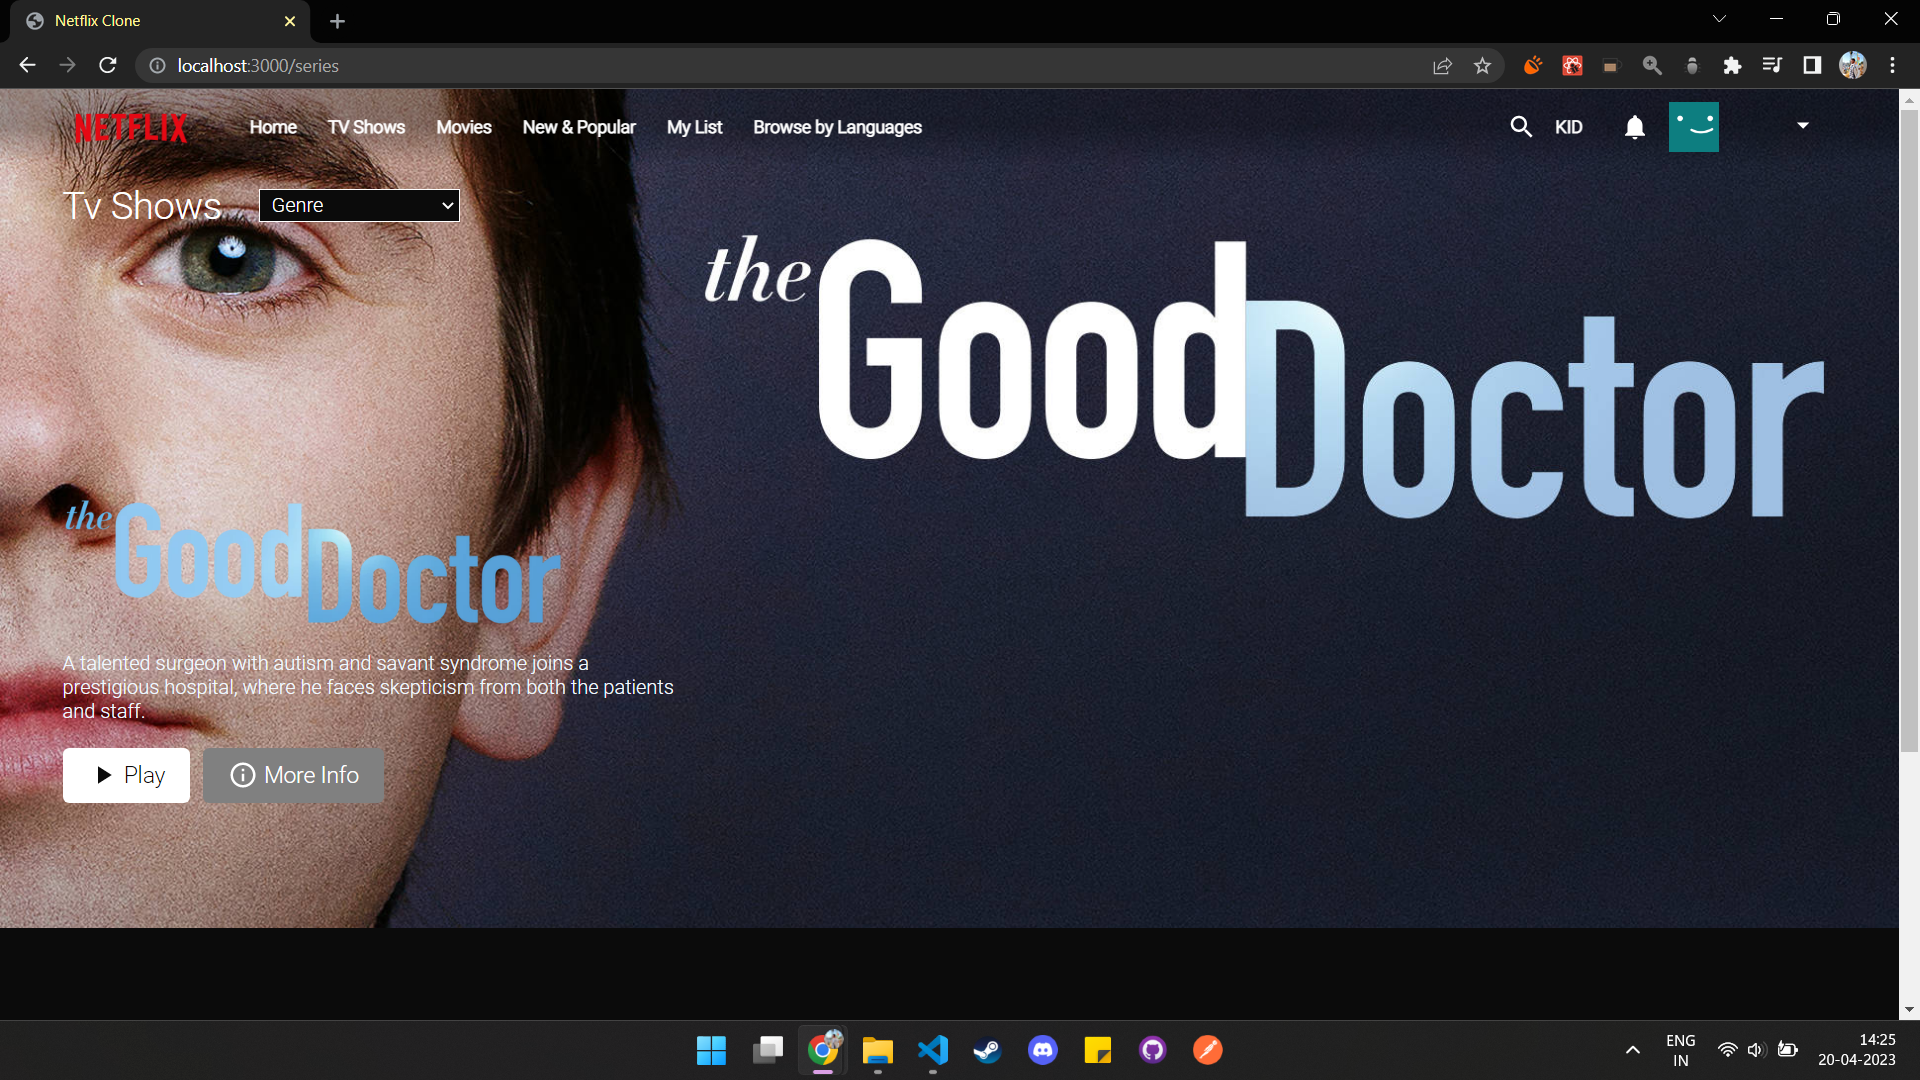Screen dimensions: 1920x1080
Task: Open New & Popular section
Action: pos(579,127)
